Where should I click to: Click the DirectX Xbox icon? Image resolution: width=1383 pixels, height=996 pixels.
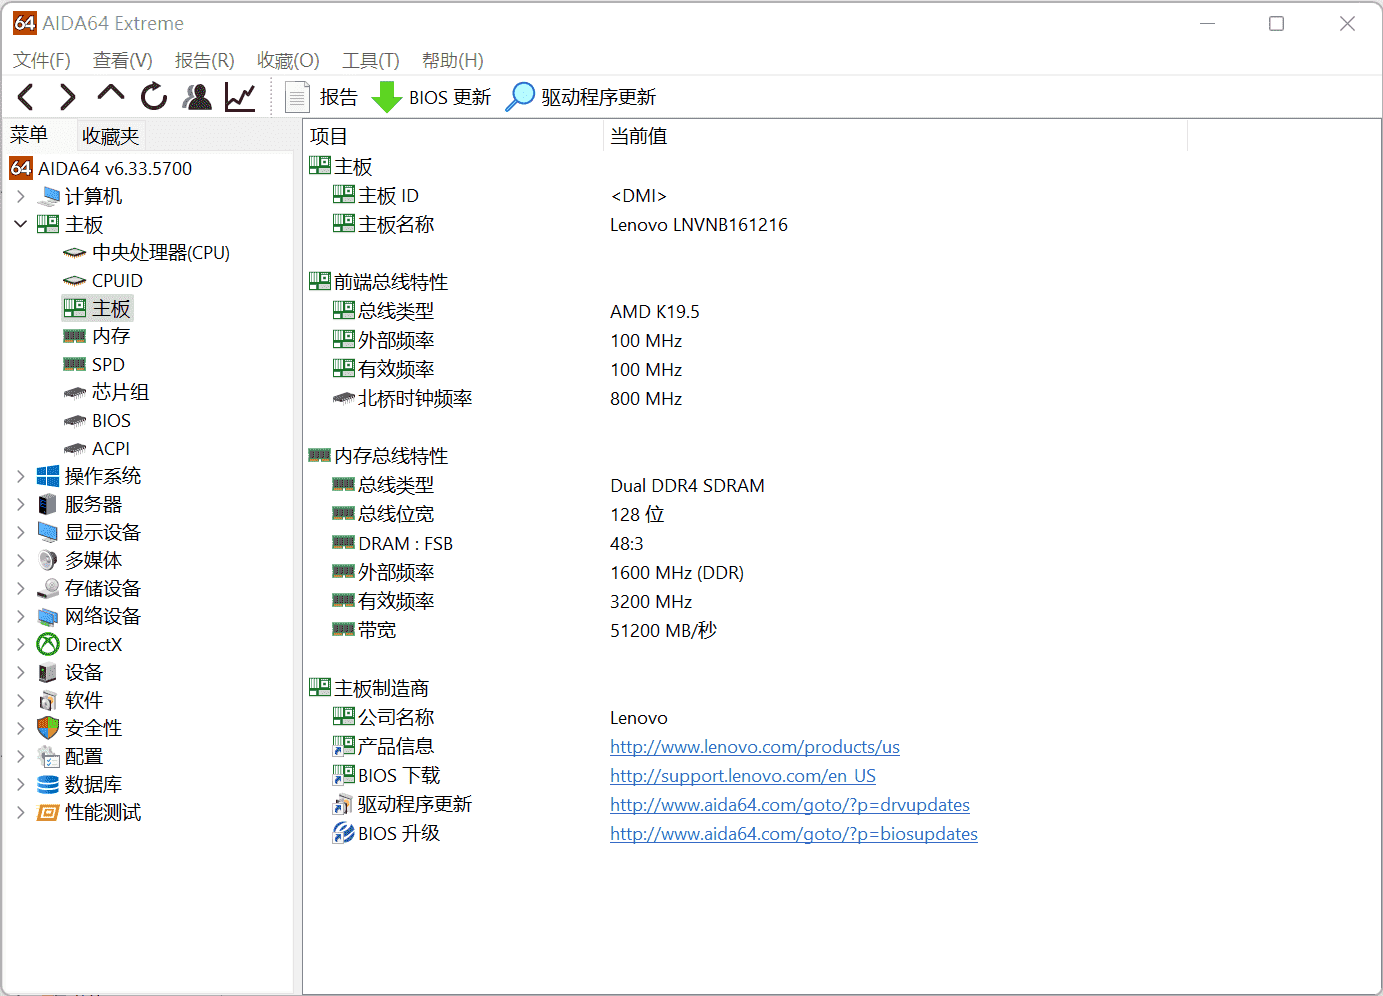pos(48,644)
